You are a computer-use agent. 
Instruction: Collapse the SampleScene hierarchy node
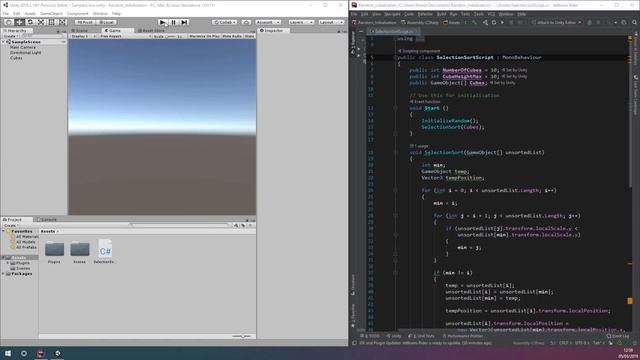(4, 42)
